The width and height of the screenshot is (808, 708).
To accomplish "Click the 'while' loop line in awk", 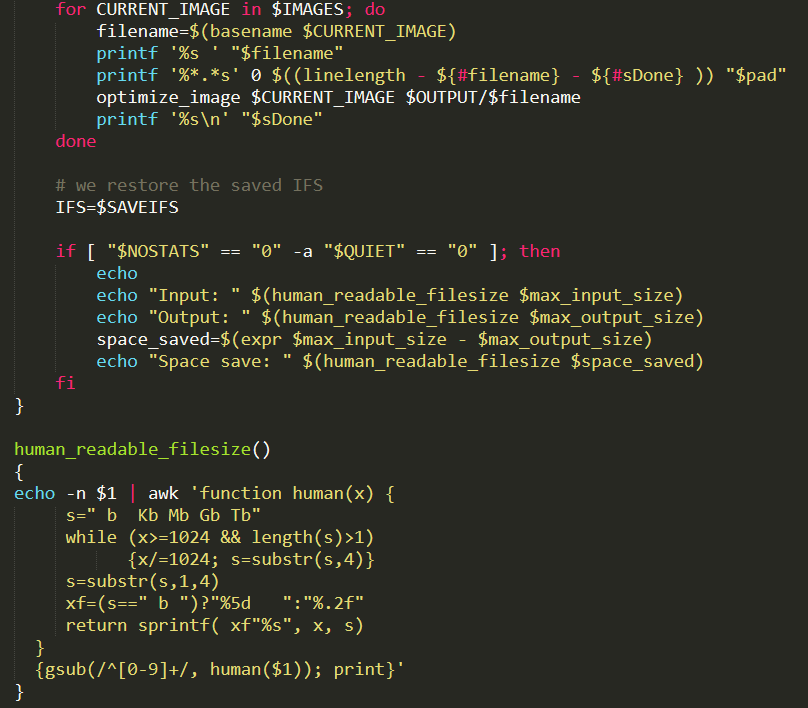I will (220, 537).
